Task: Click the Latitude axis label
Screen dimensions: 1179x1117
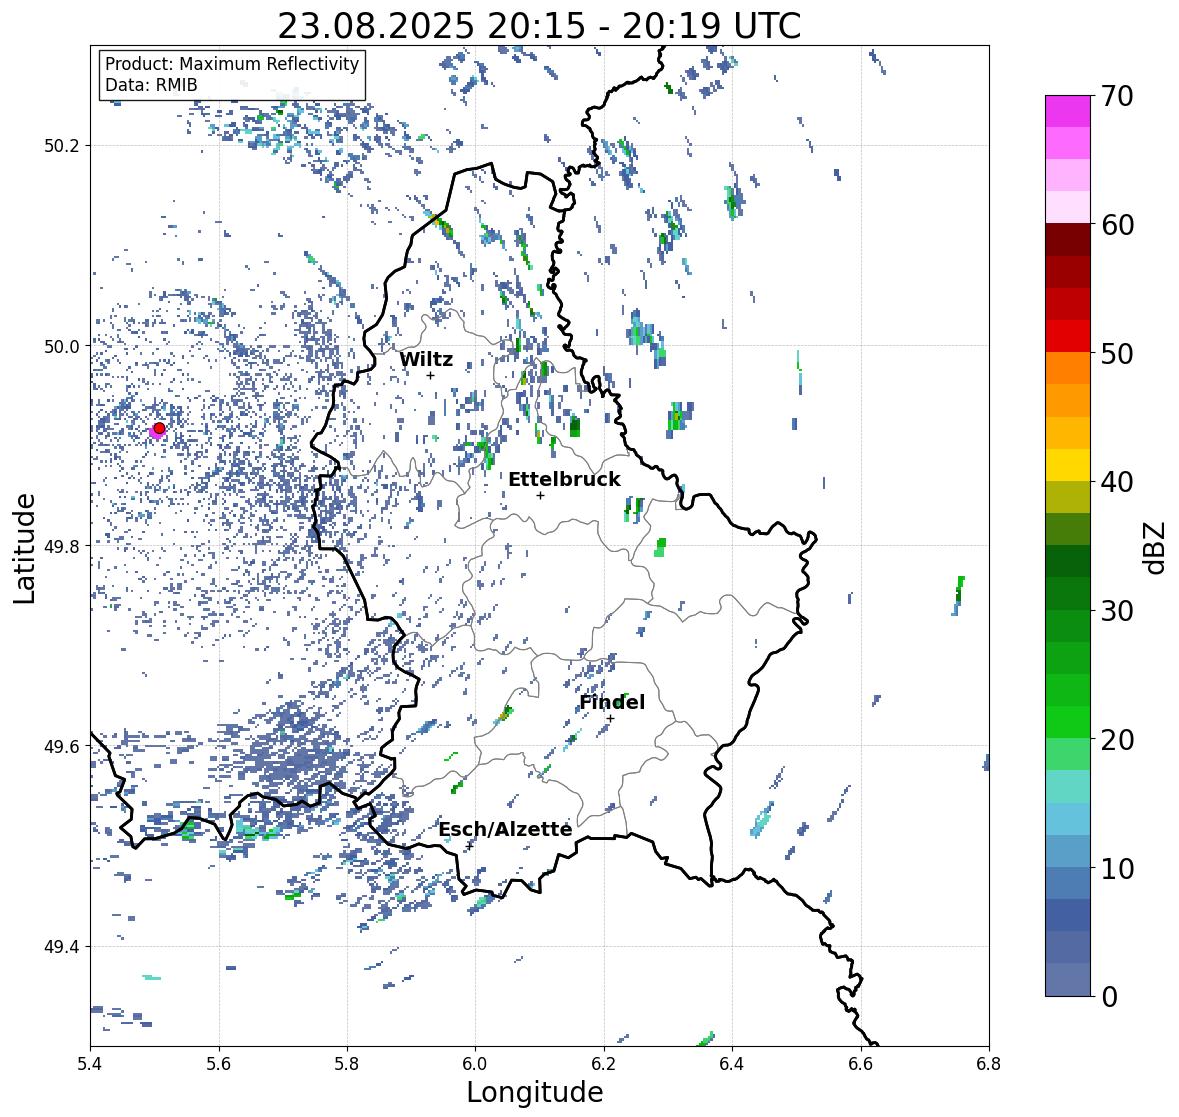Action: click(24, 548)
